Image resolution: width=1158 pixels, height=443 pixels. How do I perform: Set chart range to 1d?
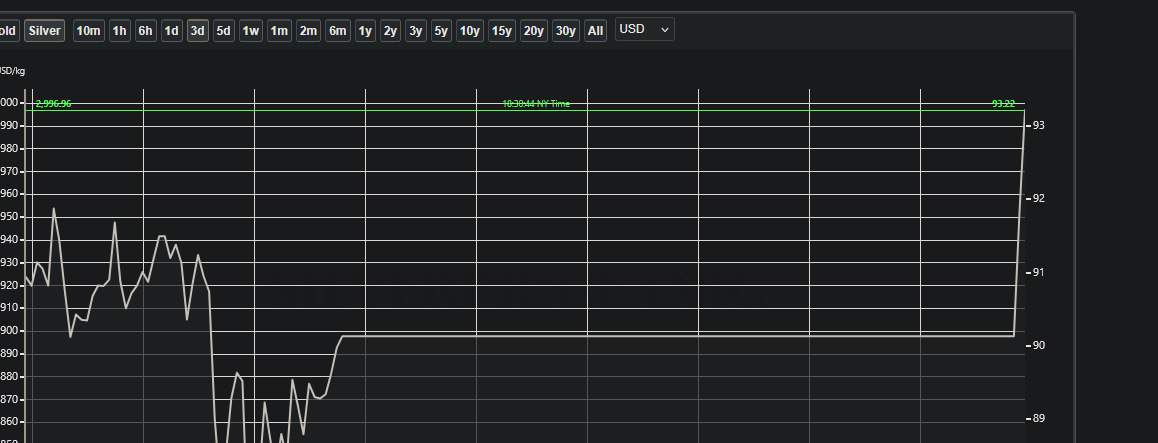click(171, 31)
